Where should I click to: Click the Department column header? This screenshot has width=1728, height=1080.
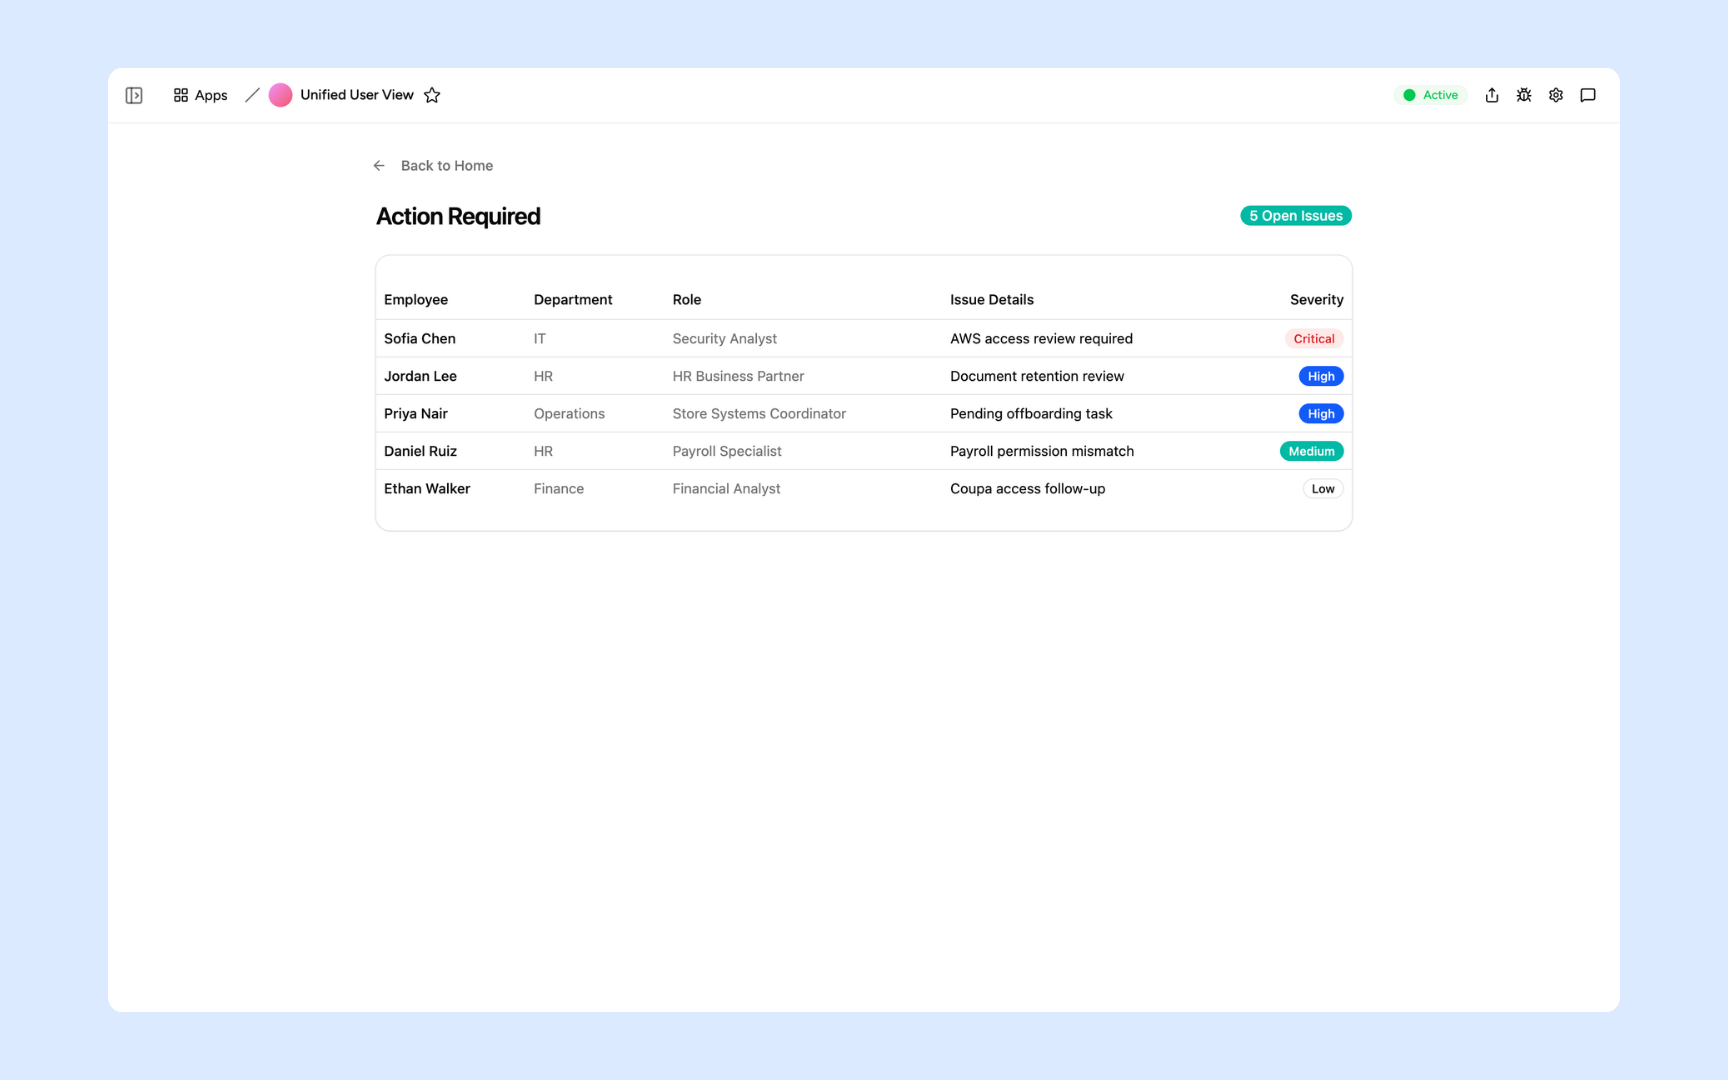click(x=573, y=300)
